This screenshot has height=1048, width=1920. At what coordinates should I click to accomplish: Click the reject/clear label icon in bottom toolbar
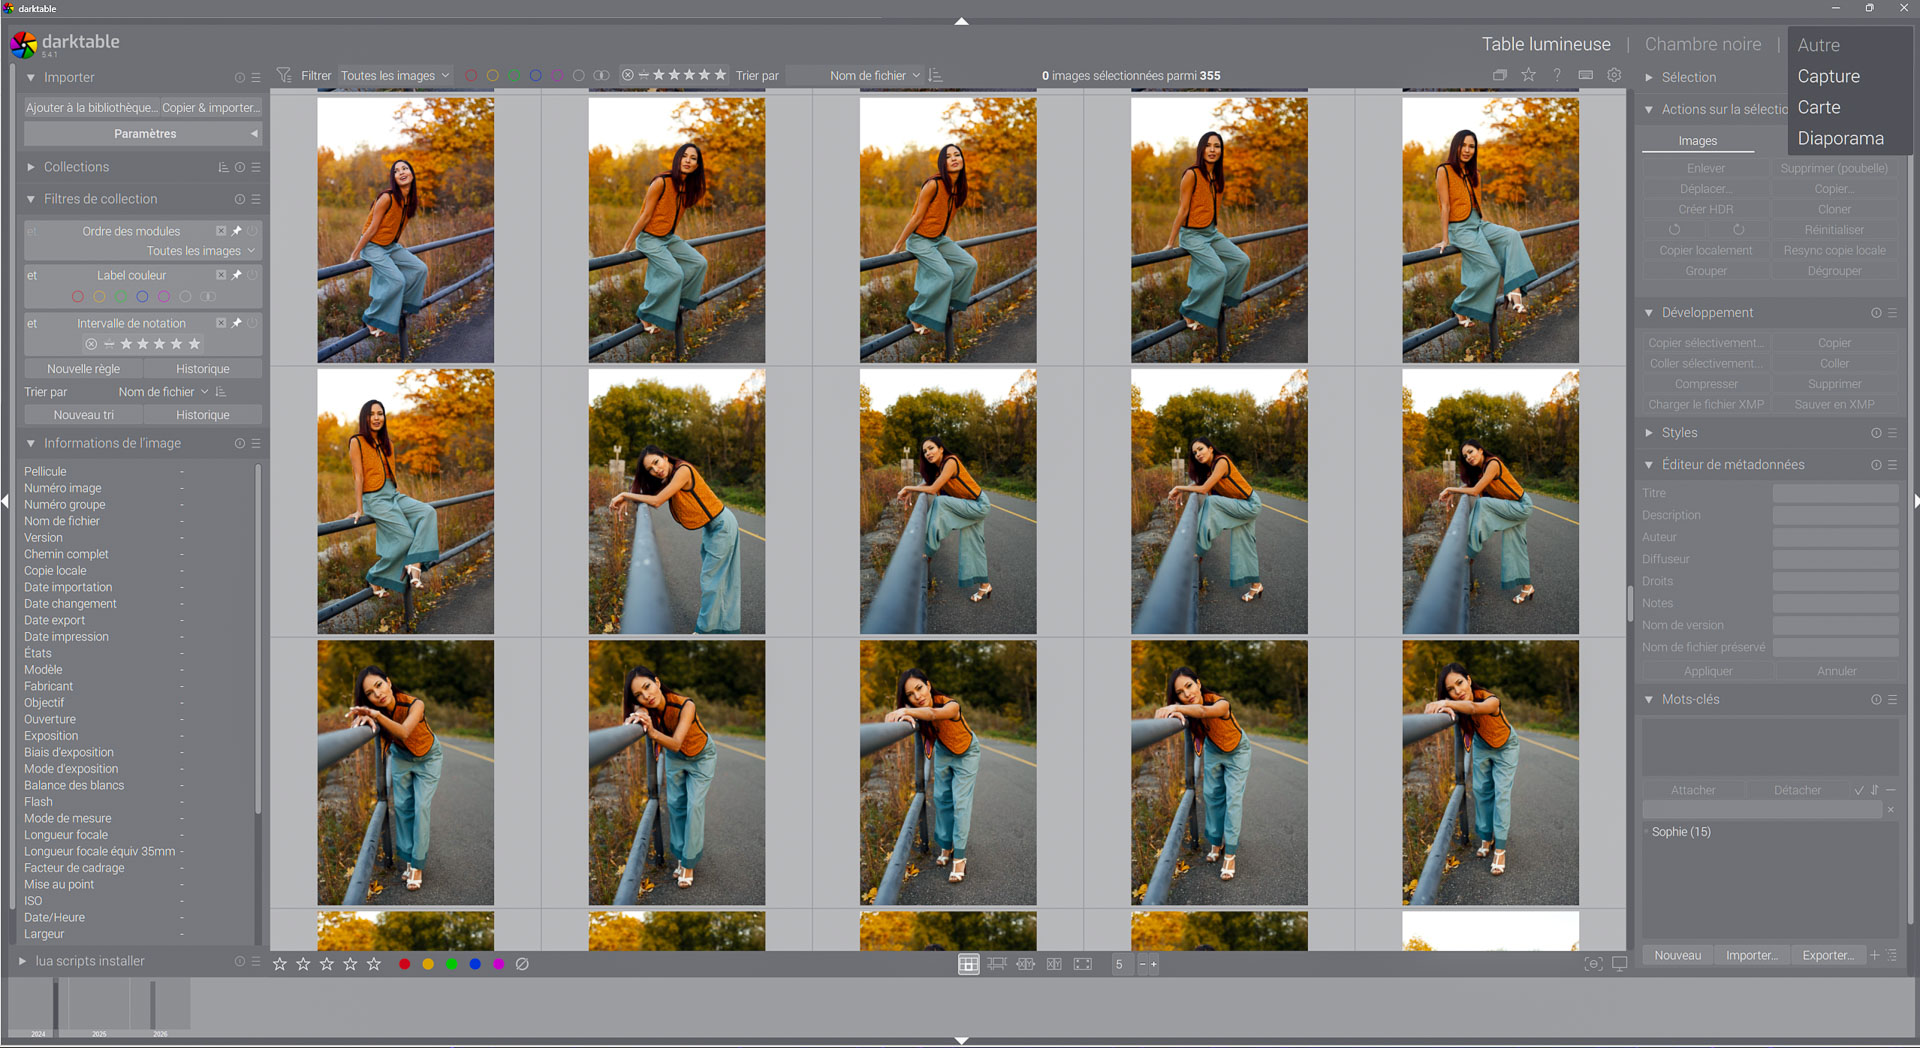(x=522, y=964)
